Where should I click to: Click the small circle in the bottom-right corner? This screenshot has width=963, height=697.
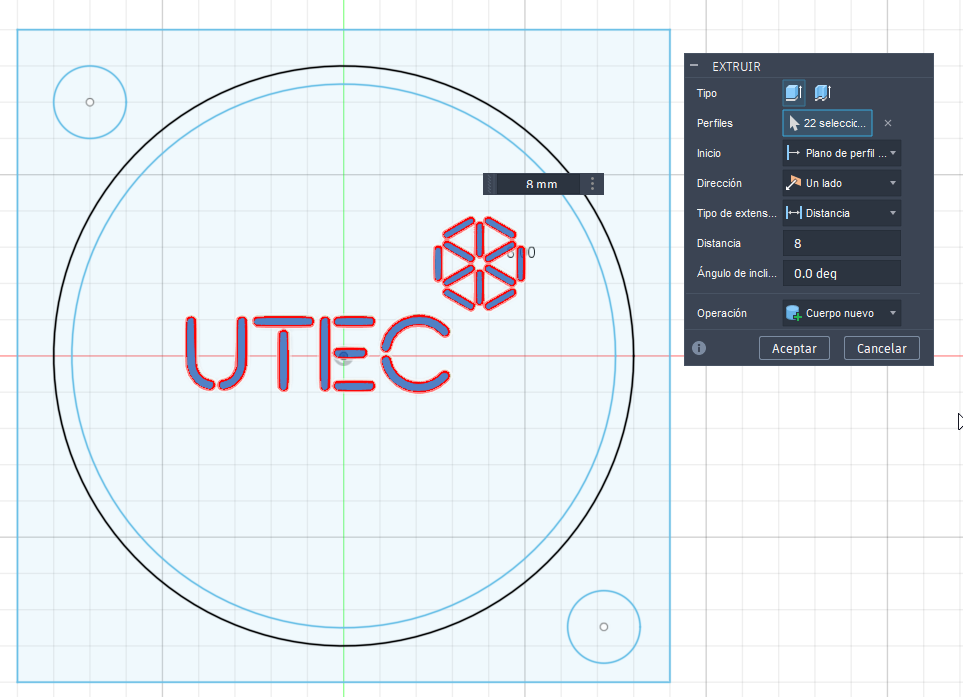click(603, 627)
